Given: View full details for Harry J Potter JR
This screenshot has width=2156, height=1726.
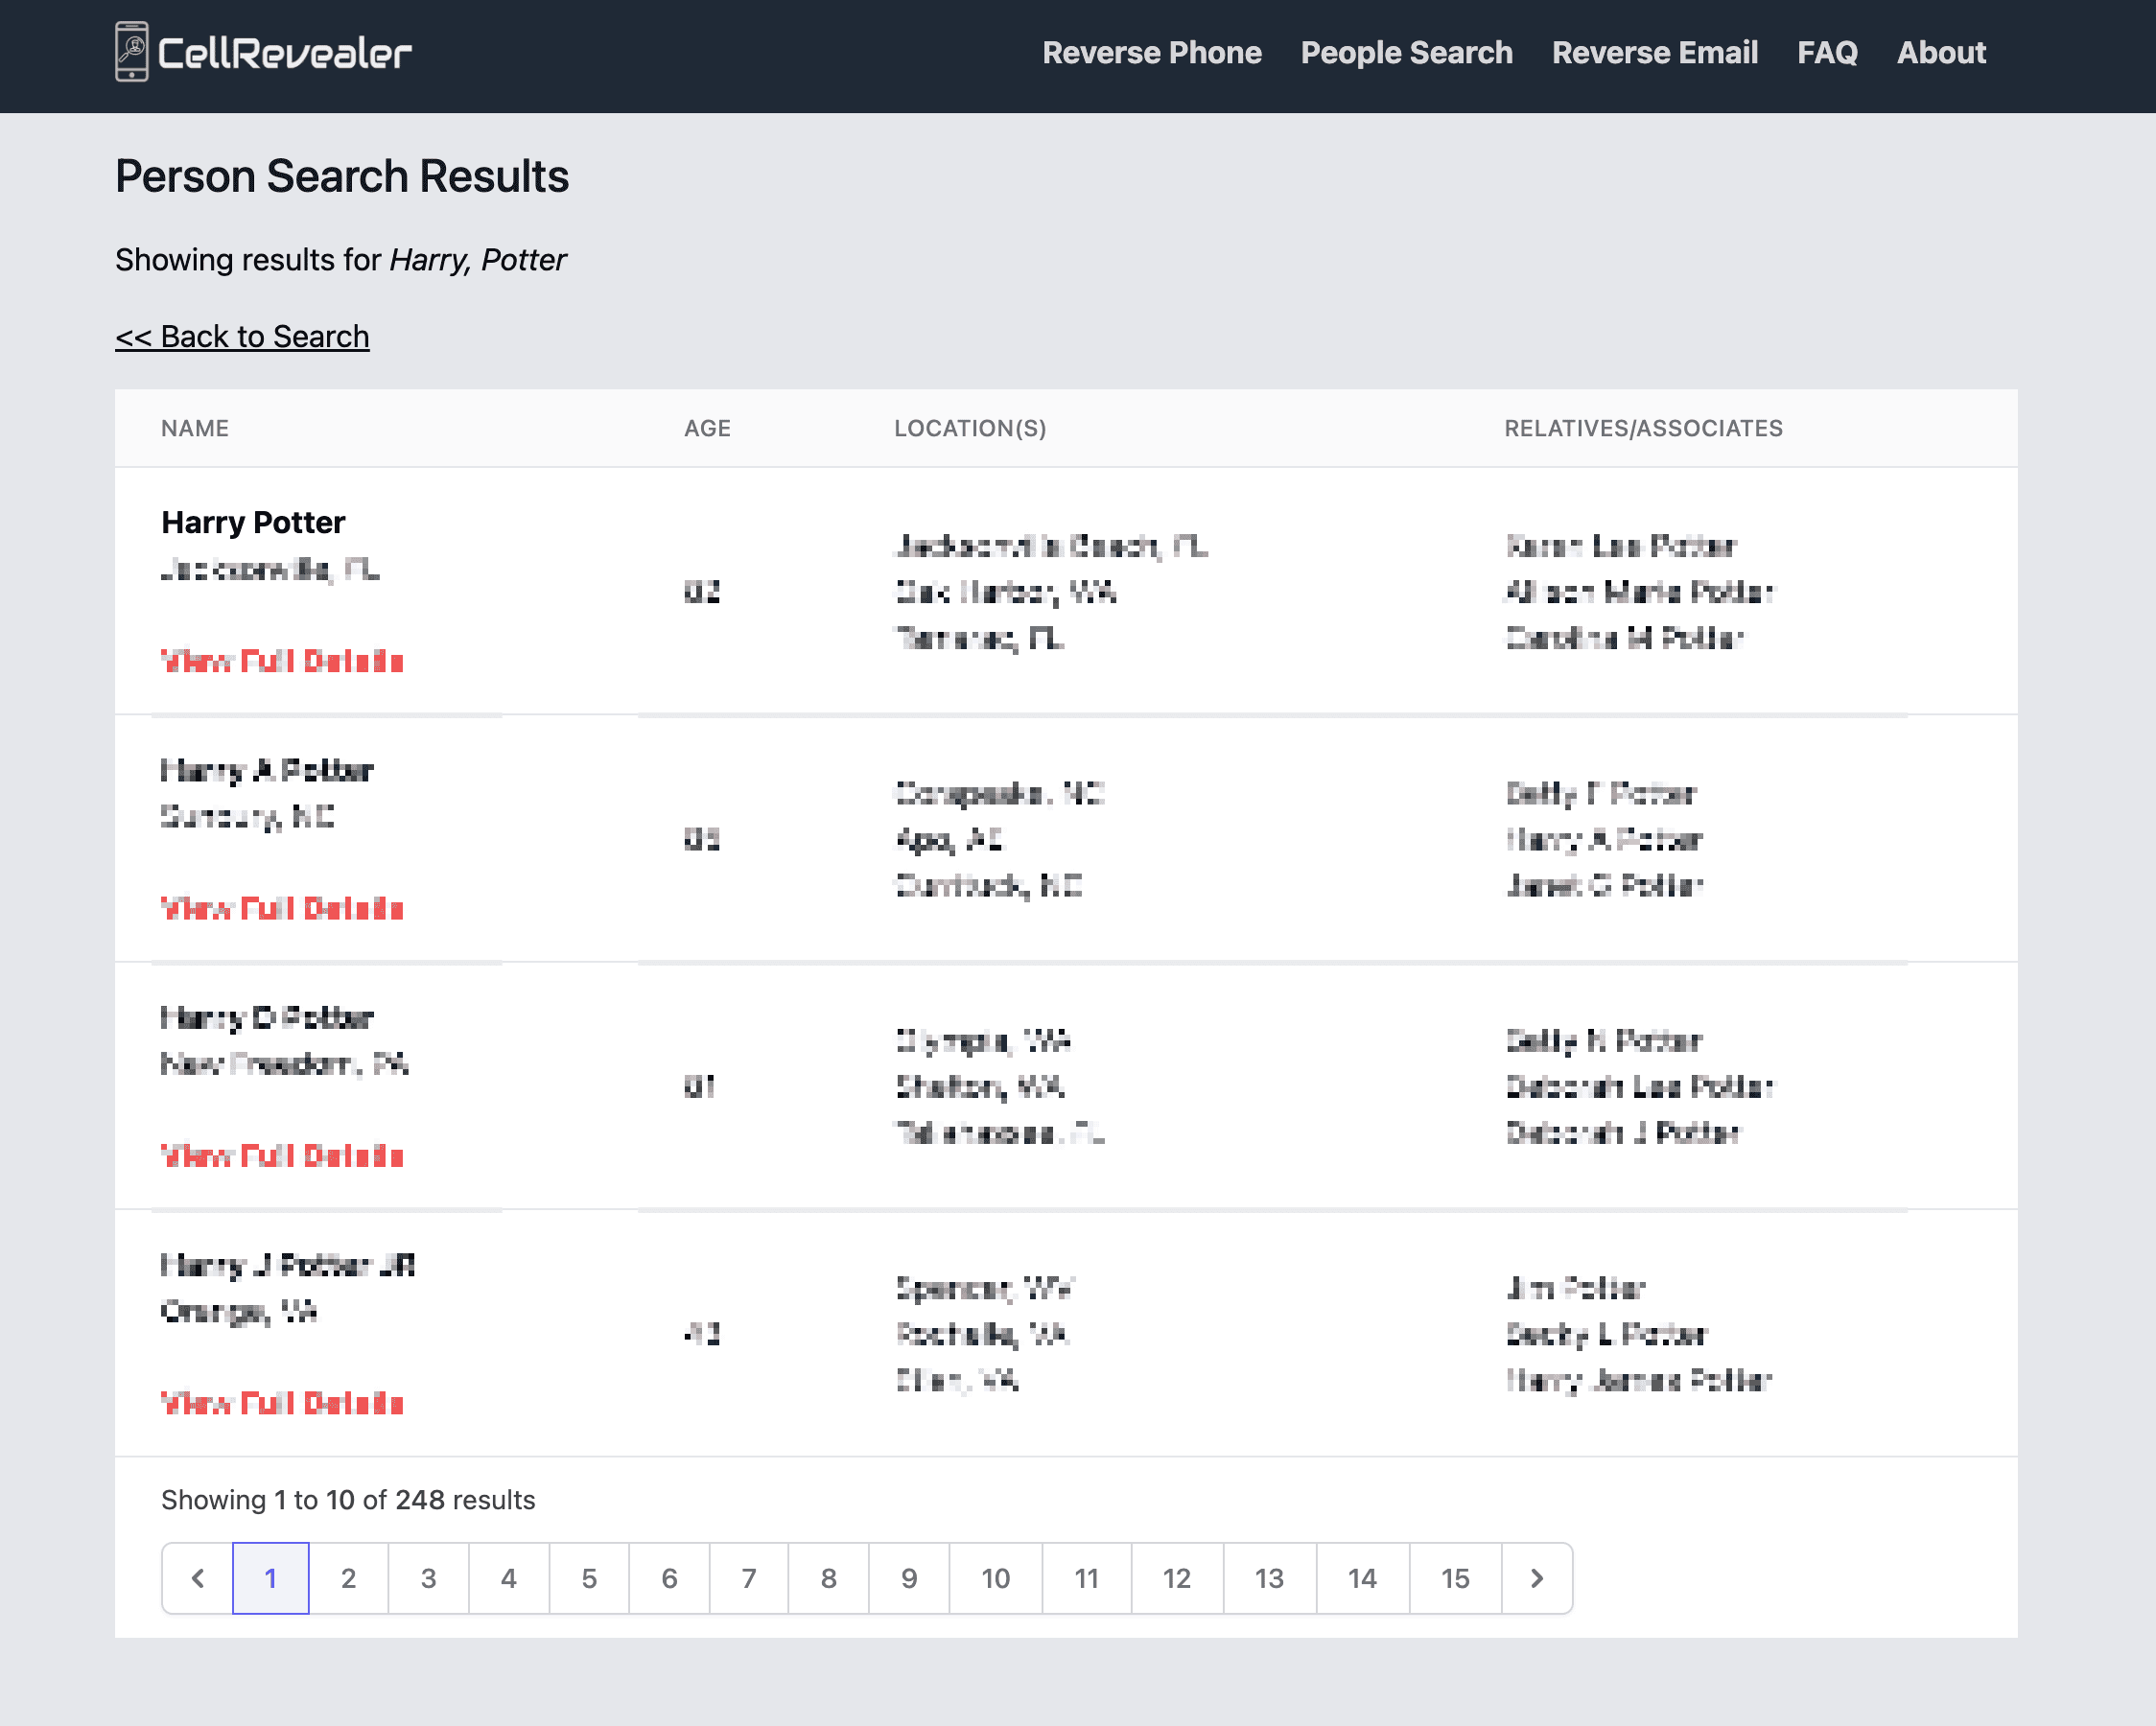Looking at the screenshot, I should [282, 1403].
